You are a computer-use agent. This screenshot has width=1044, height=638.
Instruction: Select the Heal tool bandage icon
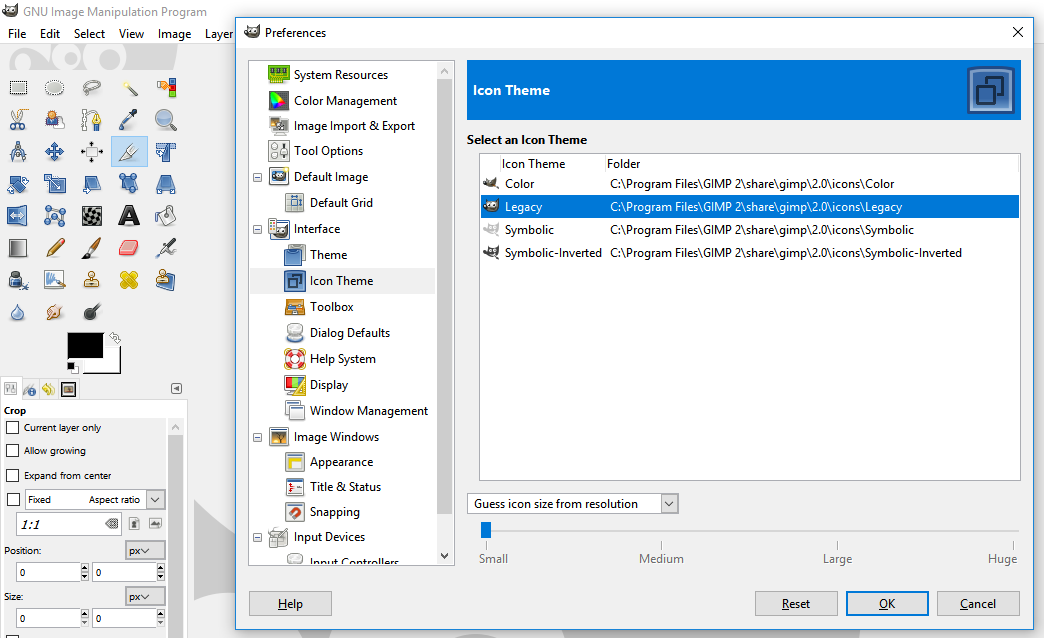point(129,280)
